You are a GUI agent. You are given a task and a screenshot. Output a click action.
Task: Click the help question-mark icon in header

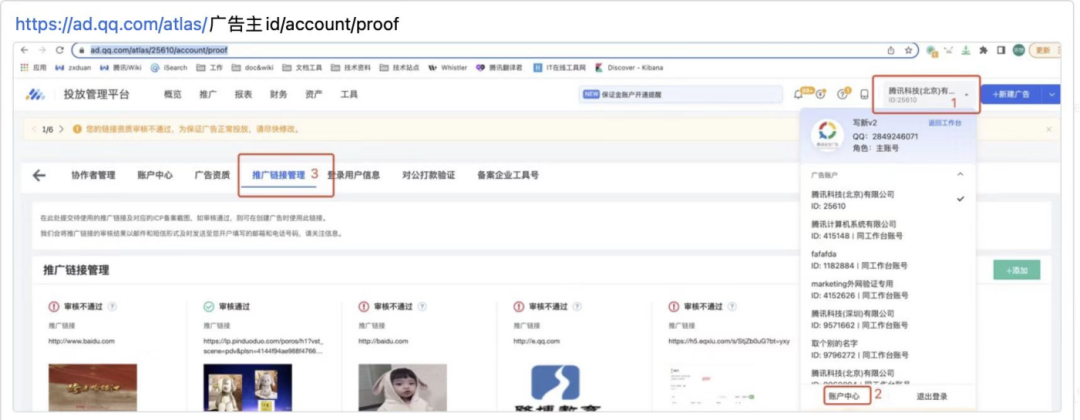842,95
